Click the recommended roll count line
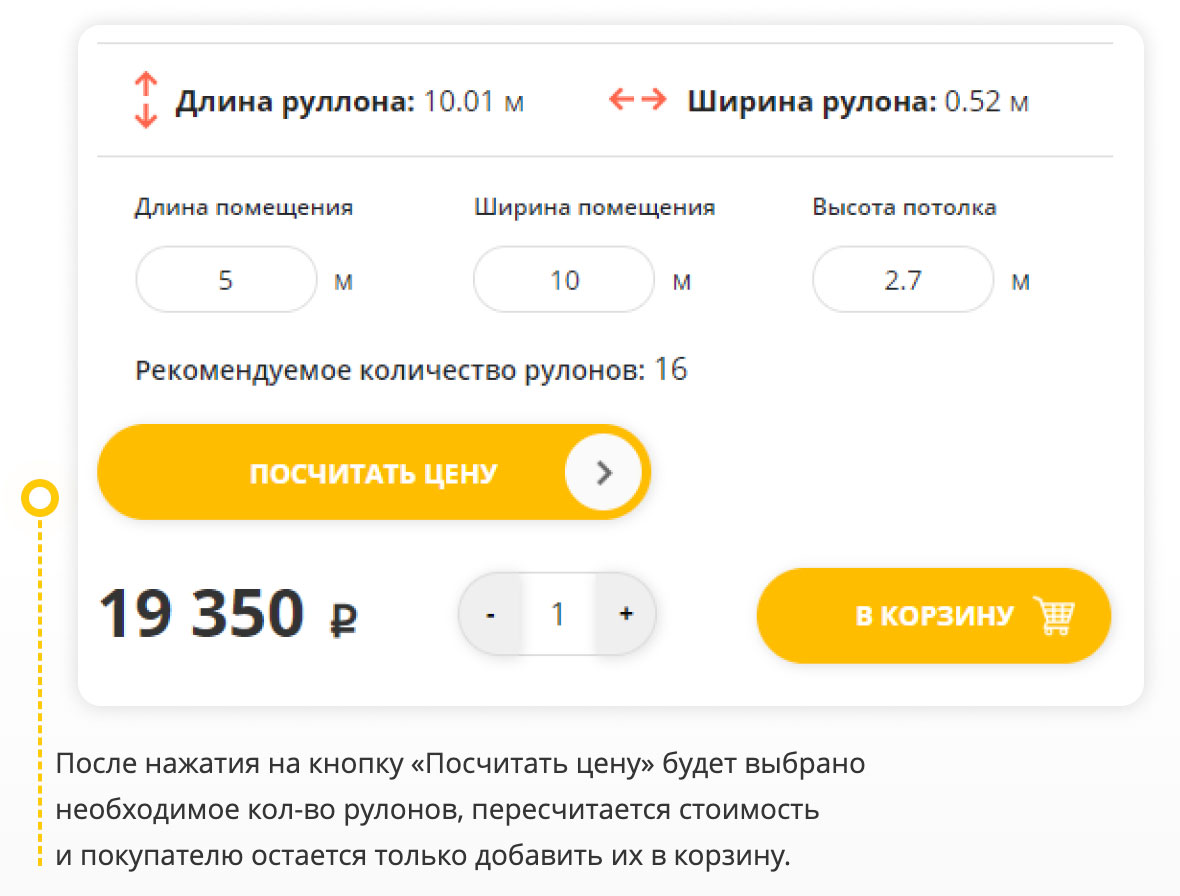The height and width of the screenshot is (896, 1180). [x=411, y=371]
